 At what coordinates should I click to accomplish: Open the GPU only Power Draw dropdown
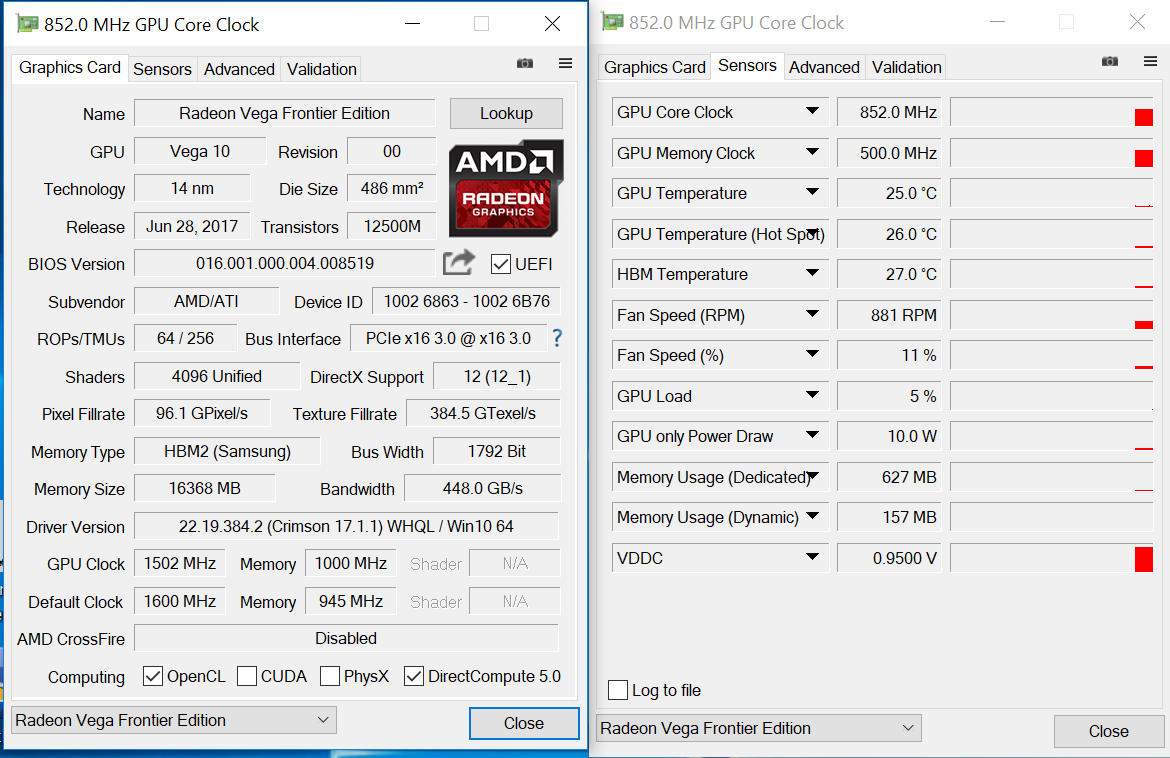[x=813, y=436]
